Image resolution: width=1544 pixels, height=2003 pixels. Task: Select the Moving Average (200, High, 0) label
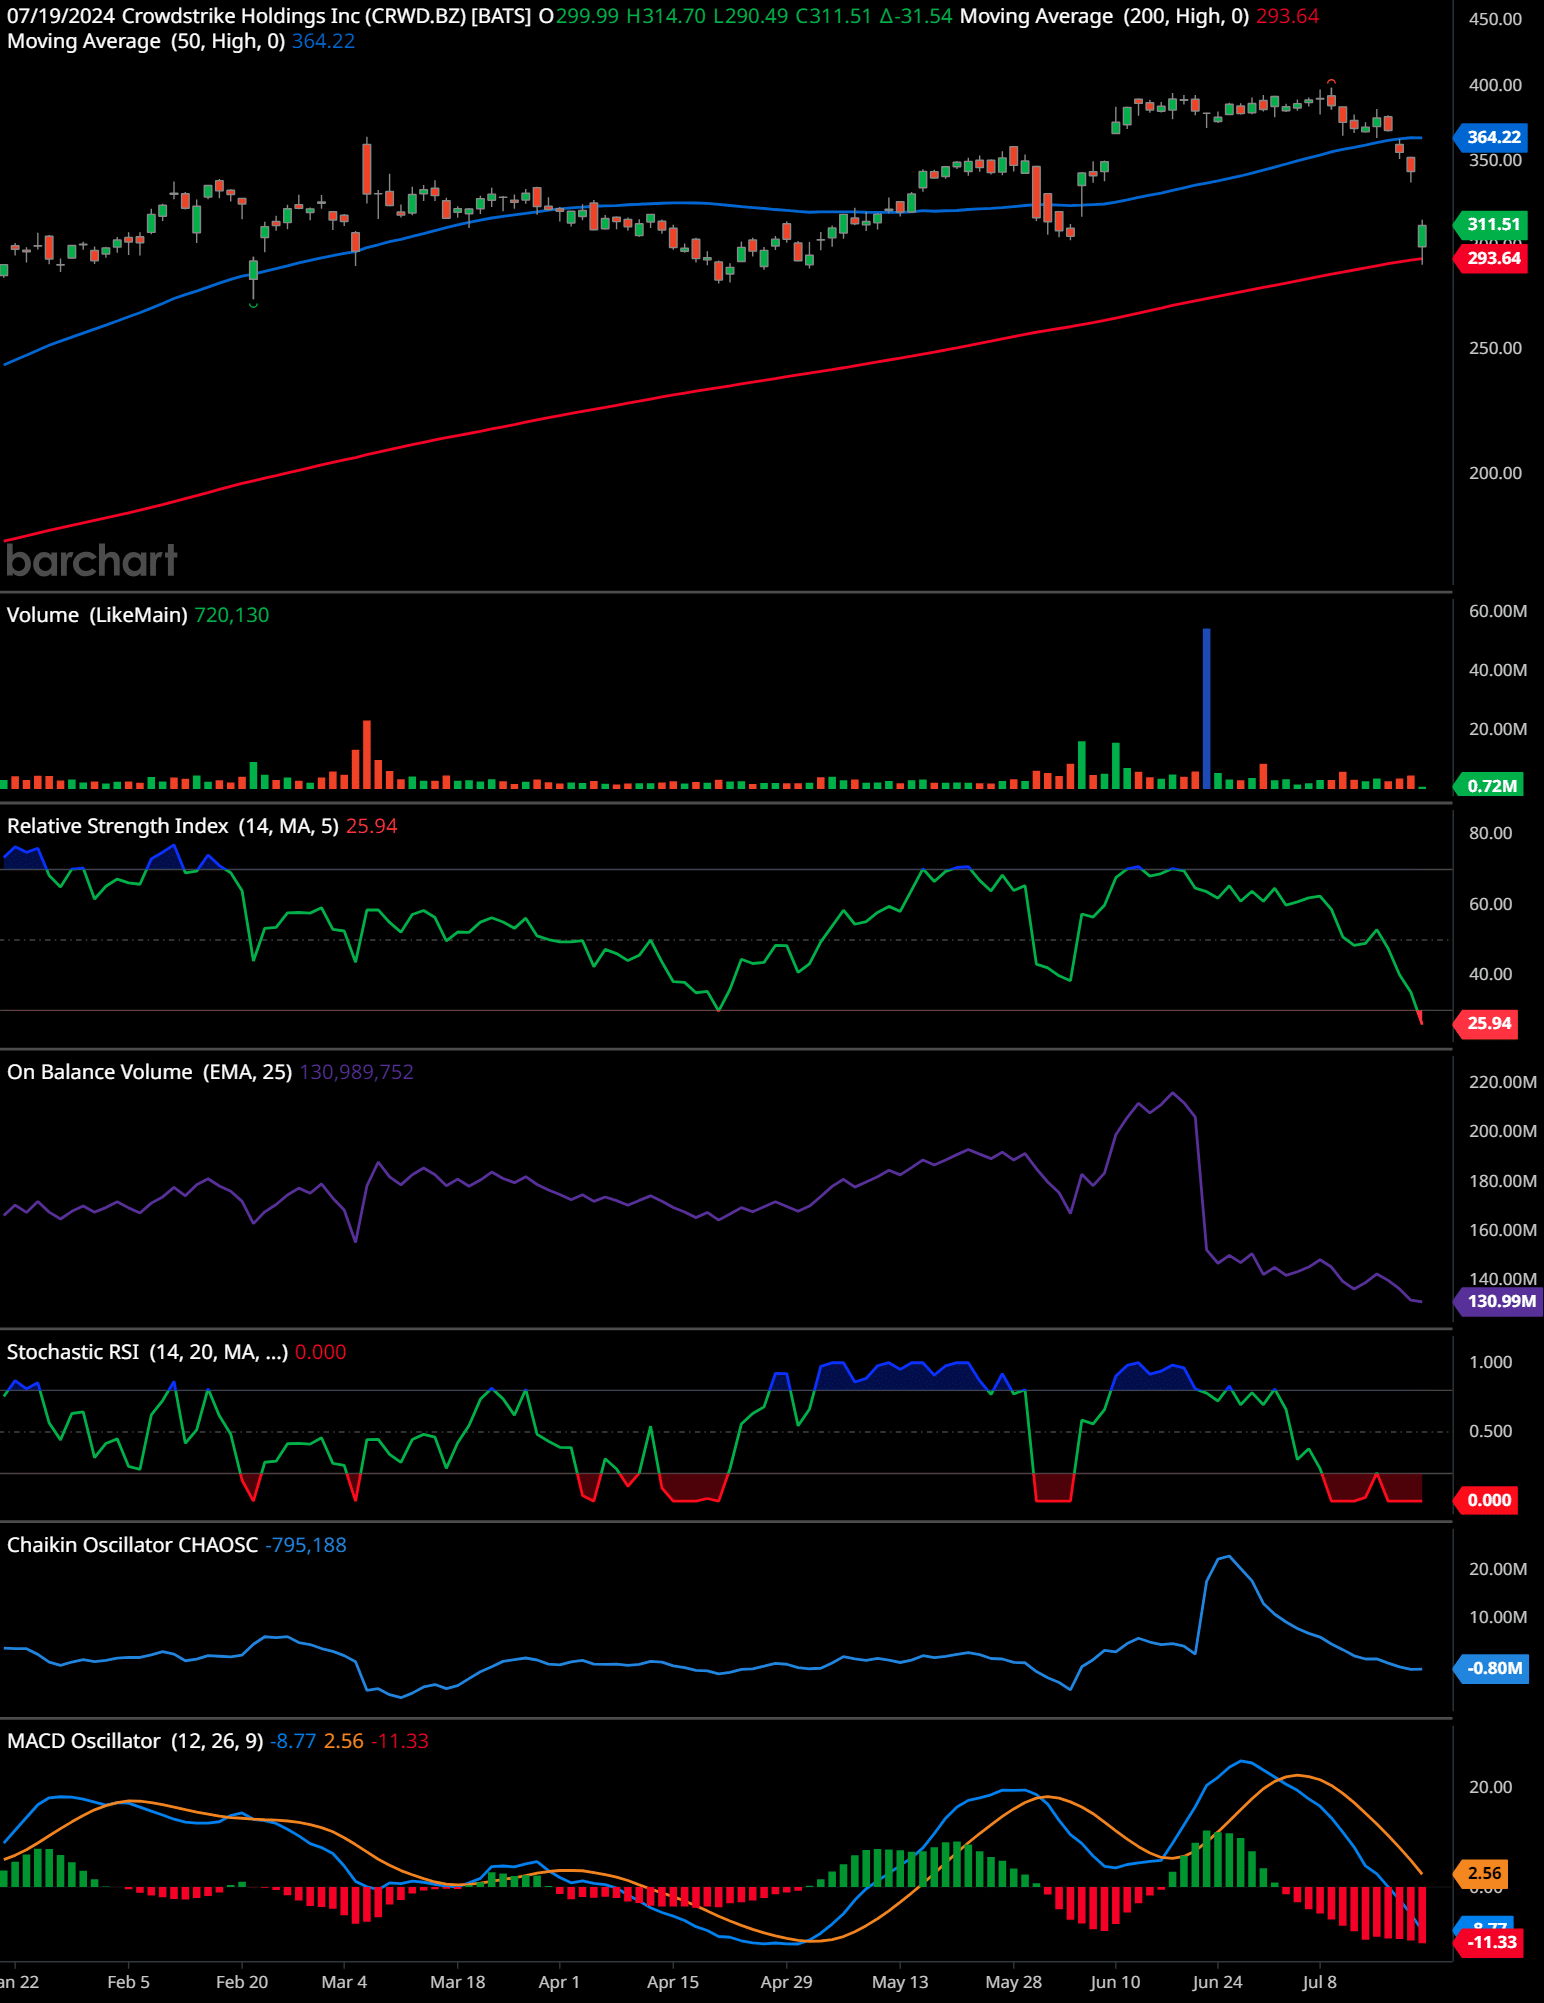pyautogui.click(x=1105, y=16)
